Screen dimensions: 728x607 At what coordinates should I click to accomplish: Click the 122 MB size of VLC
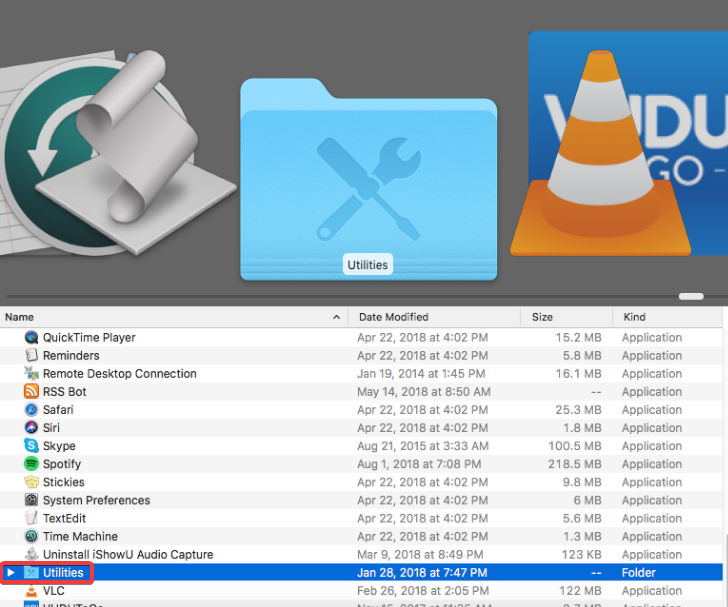pos(580,591)
